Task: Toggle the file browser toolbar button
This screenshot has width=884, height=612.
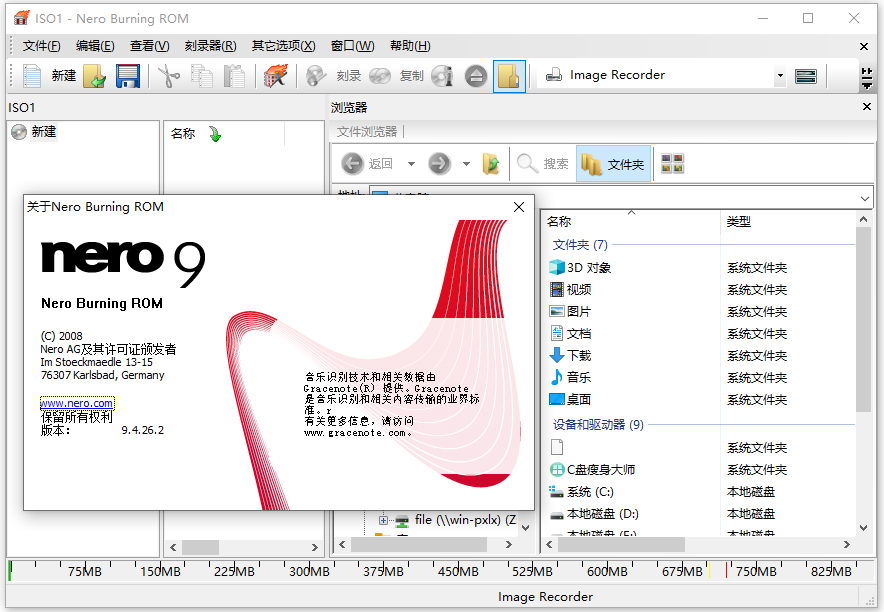Action: [x=509, y=76]
